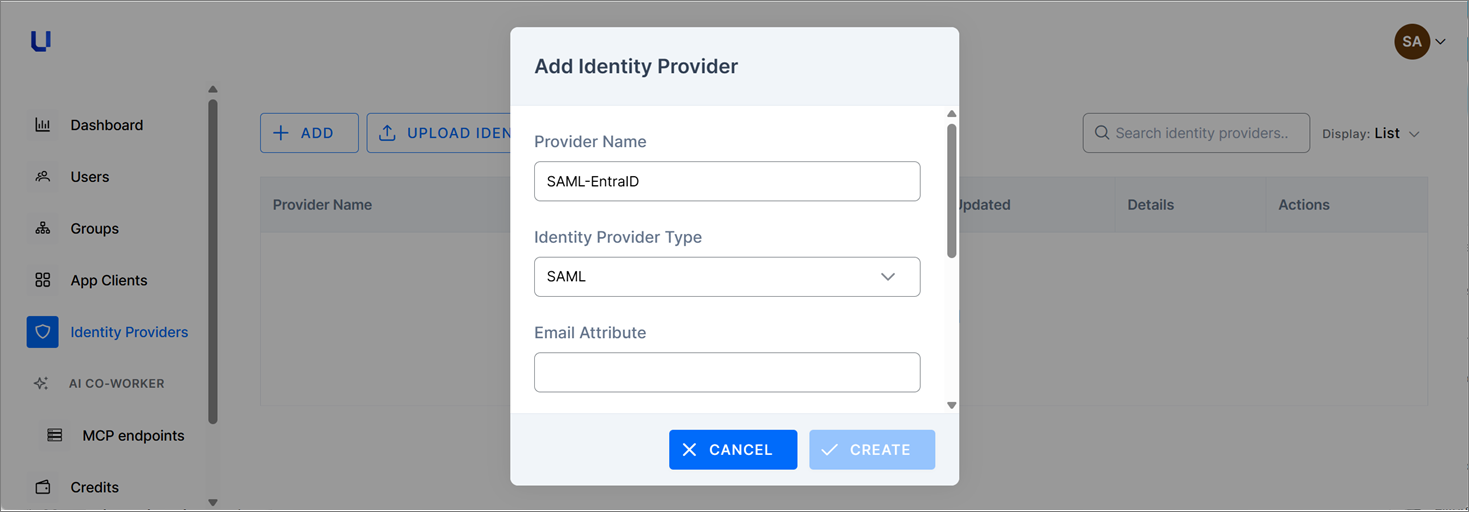1469x512 pixels.
Task: Click the dialog vertical scrollbar
Action: pos(952,191)
